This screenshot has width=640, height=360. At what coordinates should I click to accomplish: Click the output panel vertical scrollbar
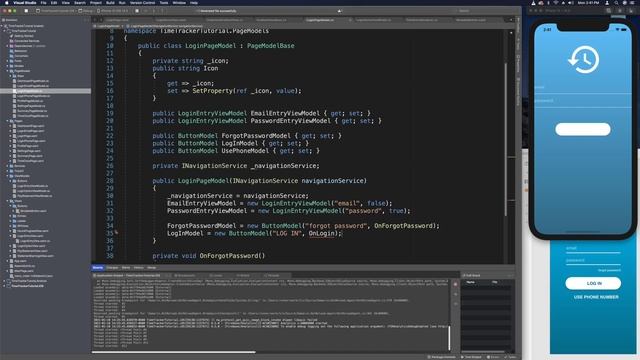(x=449, y=338)
